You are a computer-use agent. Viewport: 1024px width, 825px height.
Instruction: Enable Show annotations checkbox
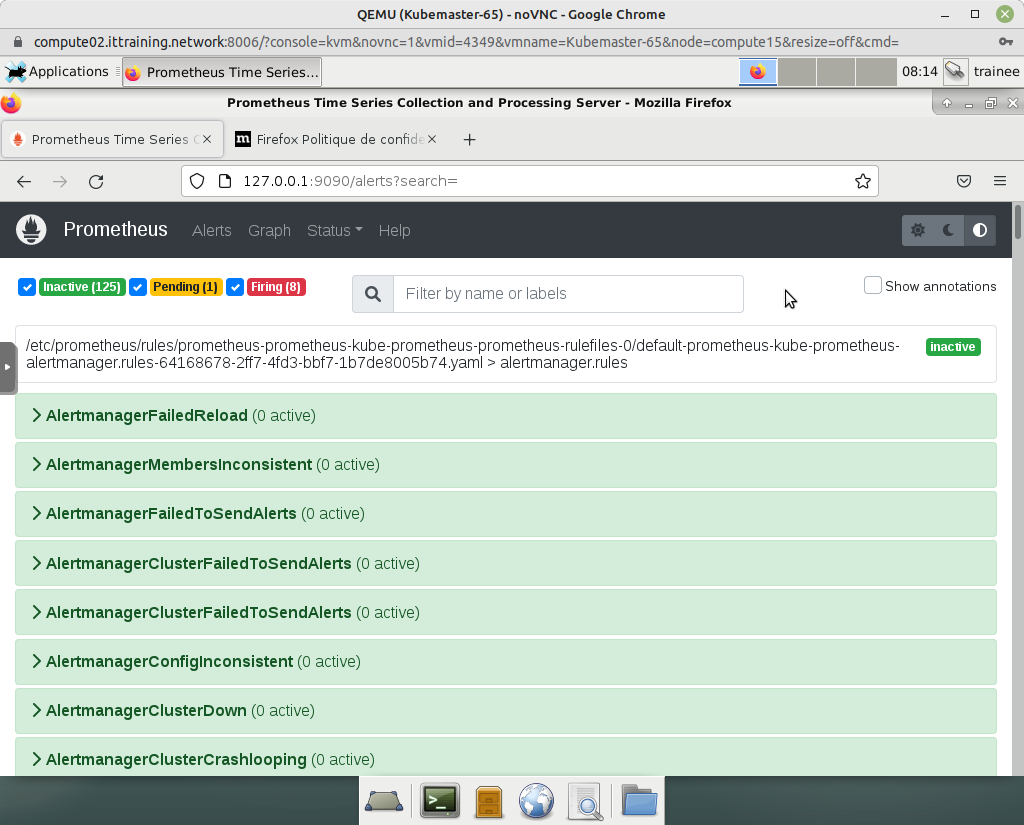tap(873, 286)
